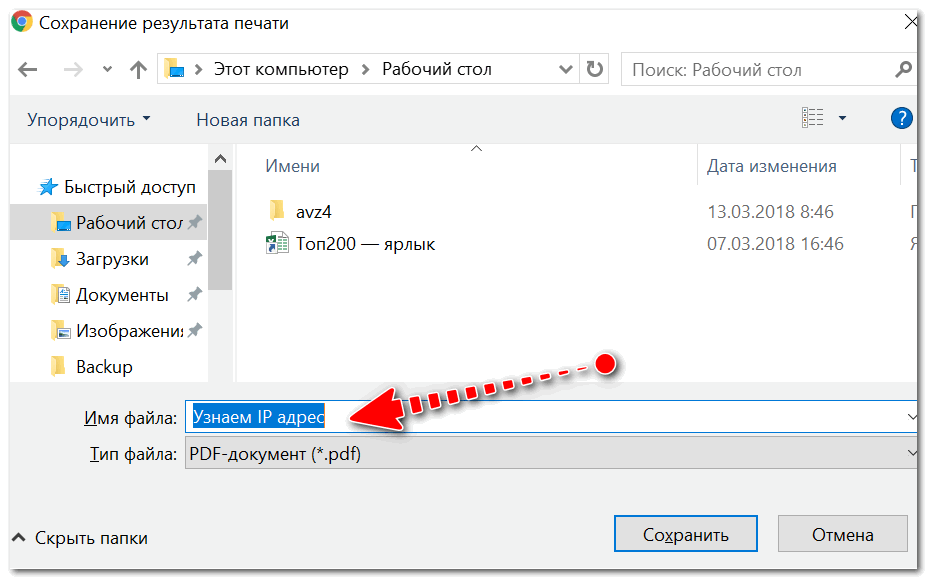Collapse folders with Скрыть папки
The height and width of the screenshot is (580, 928).
coord(80,538)
